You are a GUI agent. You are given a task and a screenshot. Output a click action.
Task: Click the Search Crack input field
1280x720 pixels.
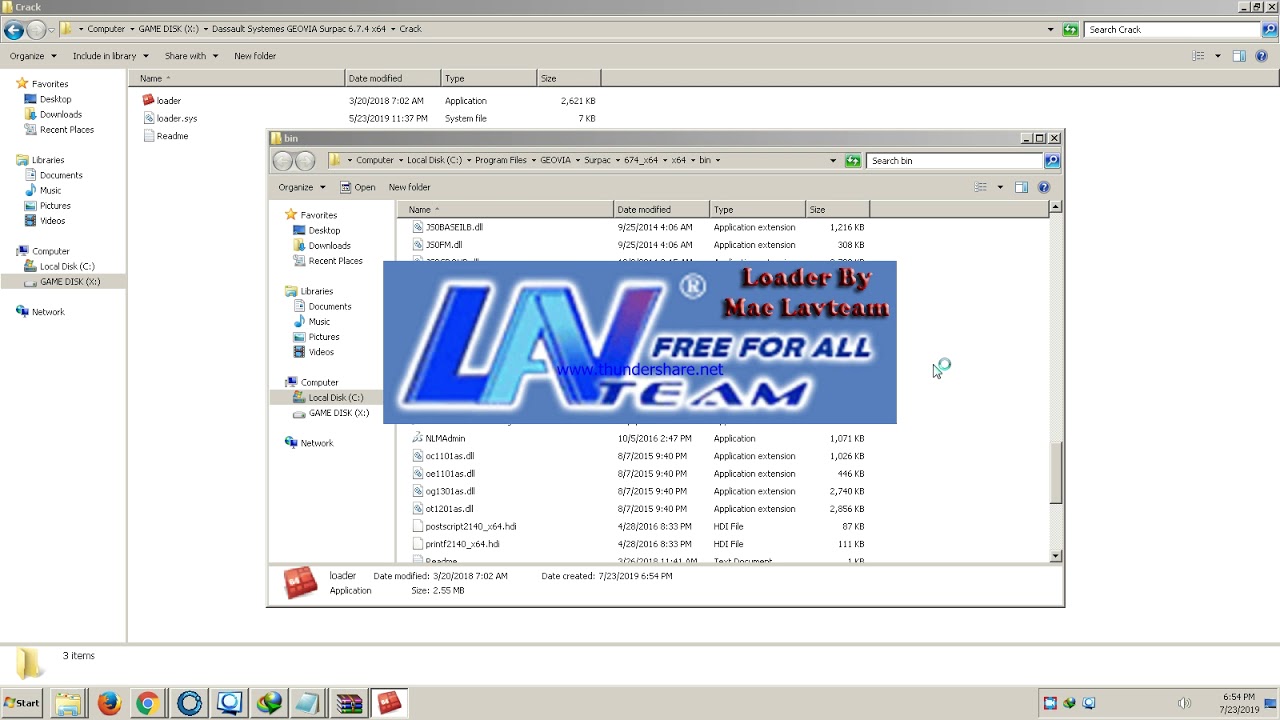pyautogui.click(x=1172, y=30)
